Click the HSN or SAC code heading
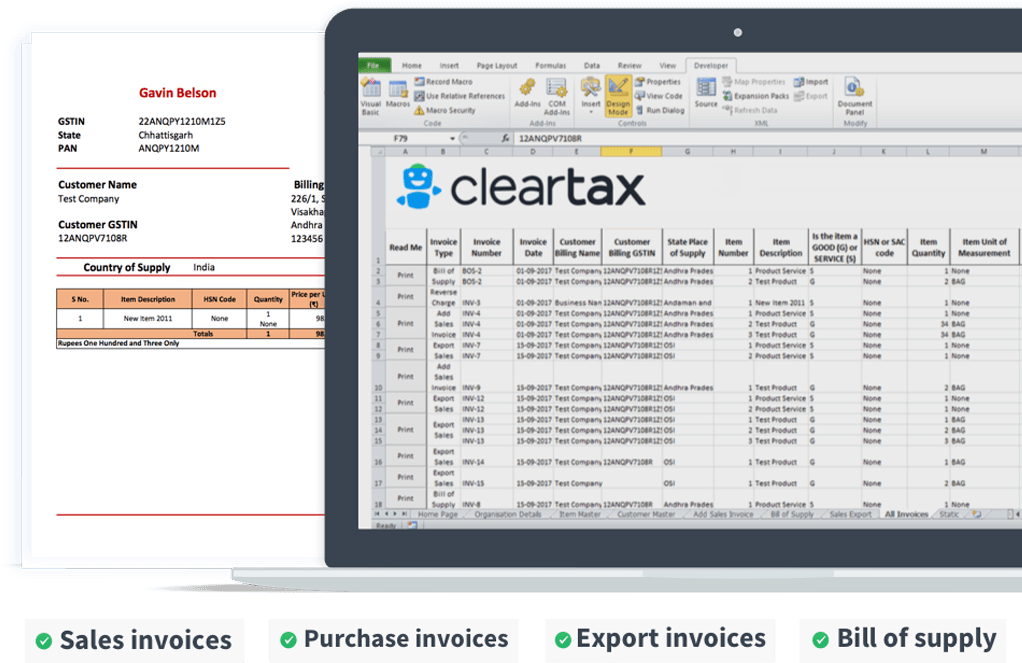1022x663 pixels. (x=884, y=247)
